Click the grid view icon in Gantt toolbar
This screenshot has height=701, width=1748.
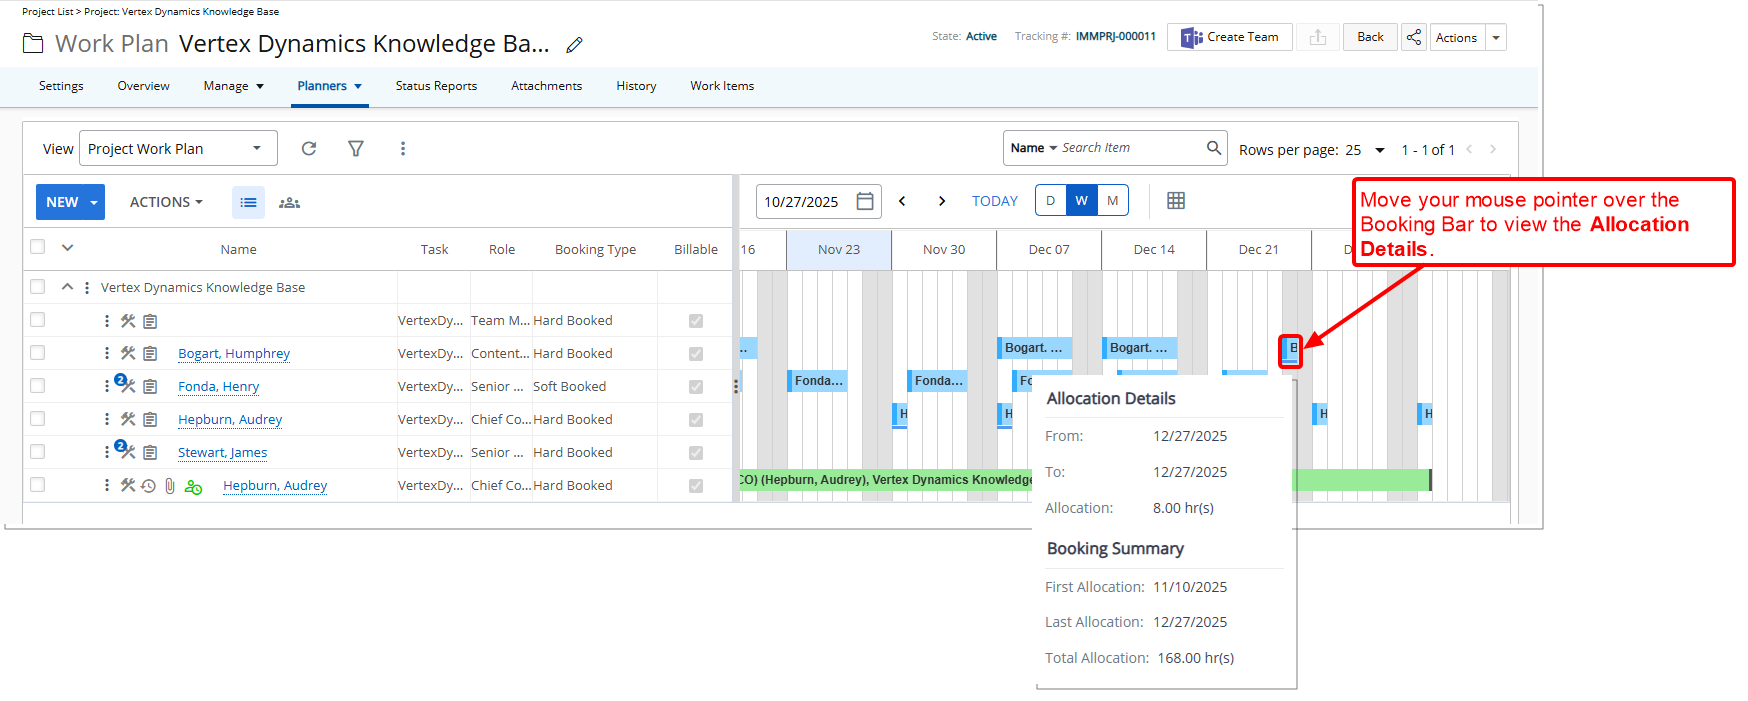click(1176, 201)
